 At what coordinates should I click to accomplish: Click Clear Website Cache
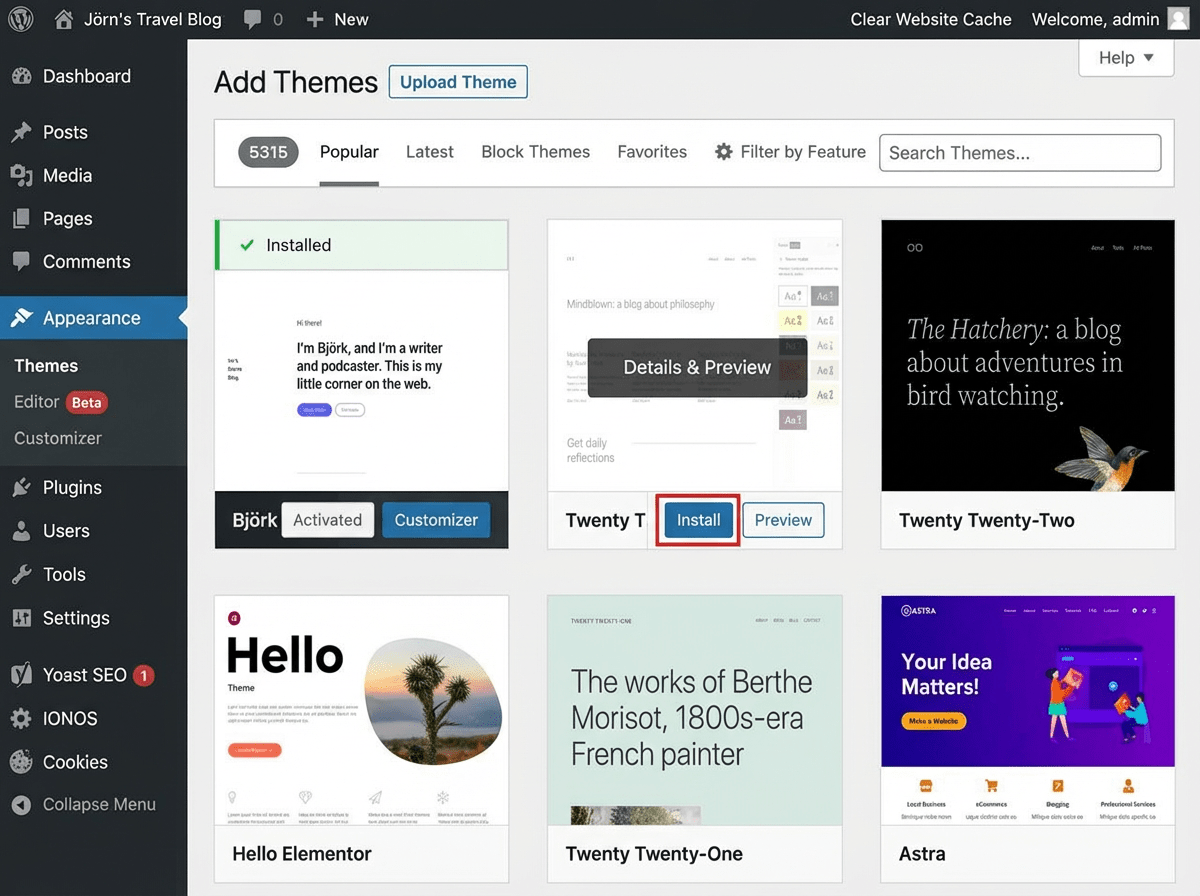click(931, 20)
